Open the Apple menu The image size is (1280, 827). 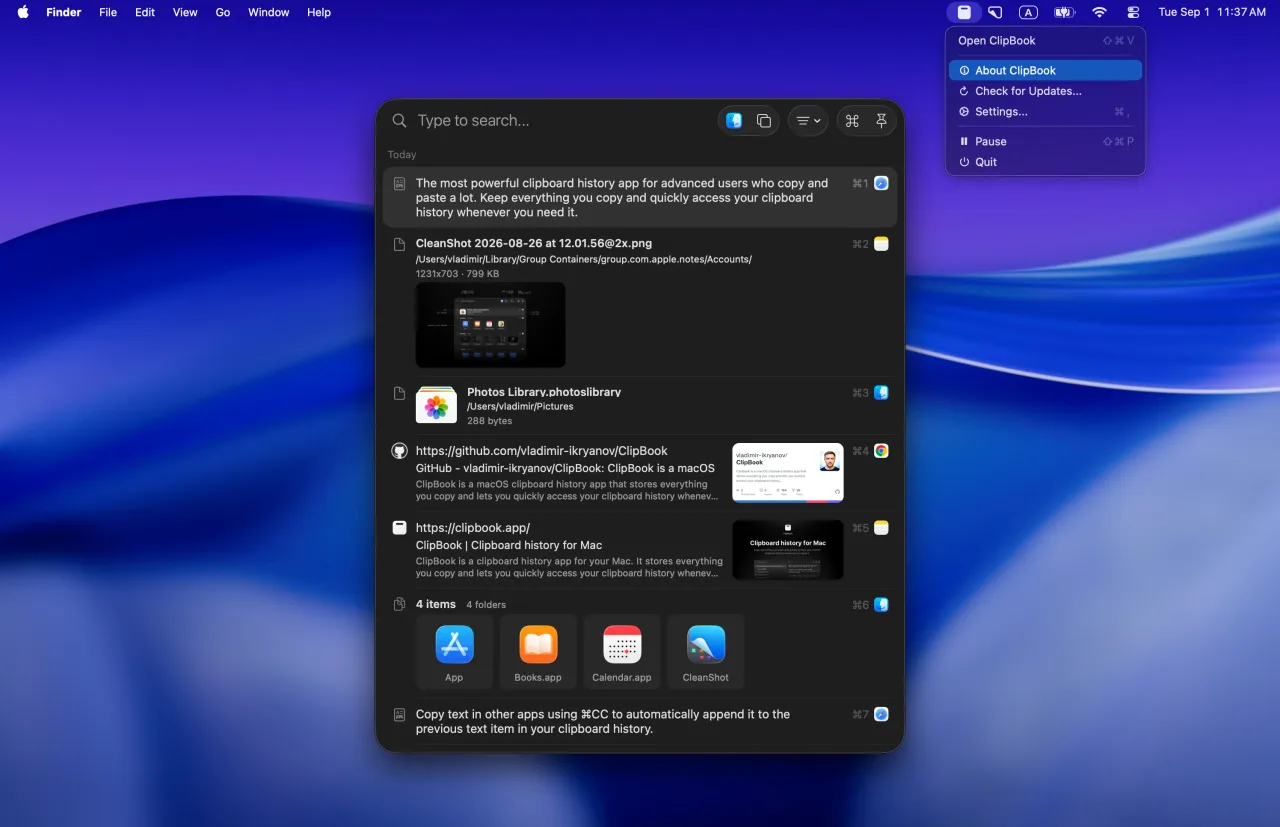click(x=23, y=12)
